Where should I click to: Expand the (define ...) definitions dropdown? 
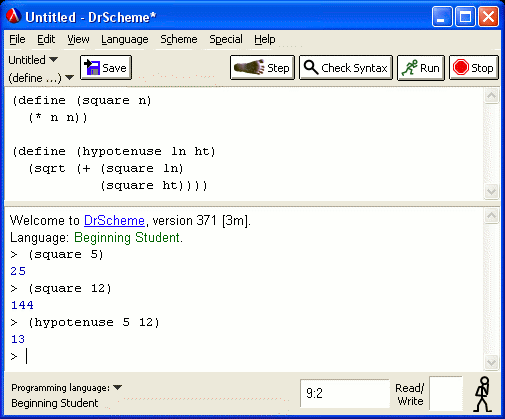point(41,78)
